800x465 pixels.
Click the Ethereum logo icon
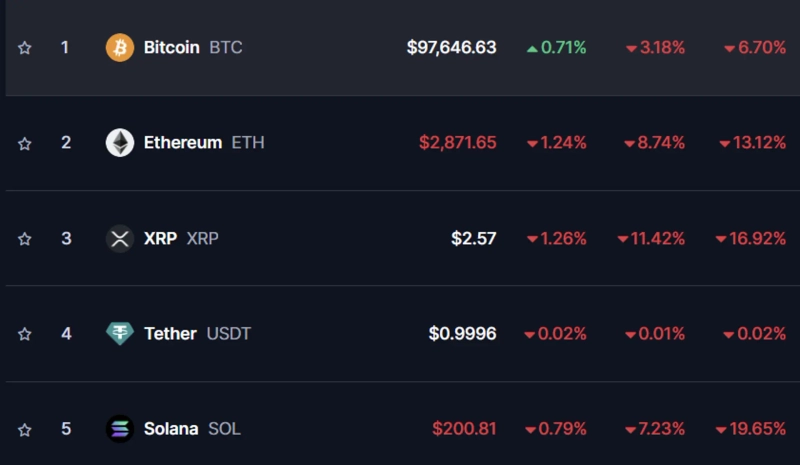pos(120,143)
